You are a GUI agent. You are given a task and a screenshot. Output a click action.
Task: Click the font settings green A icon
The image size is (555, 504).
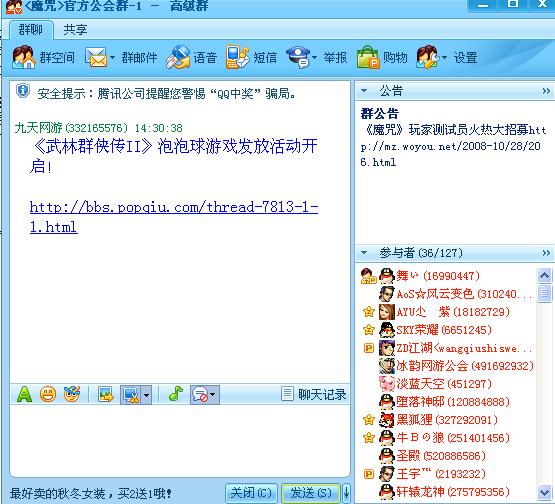[x=24, y=394]
